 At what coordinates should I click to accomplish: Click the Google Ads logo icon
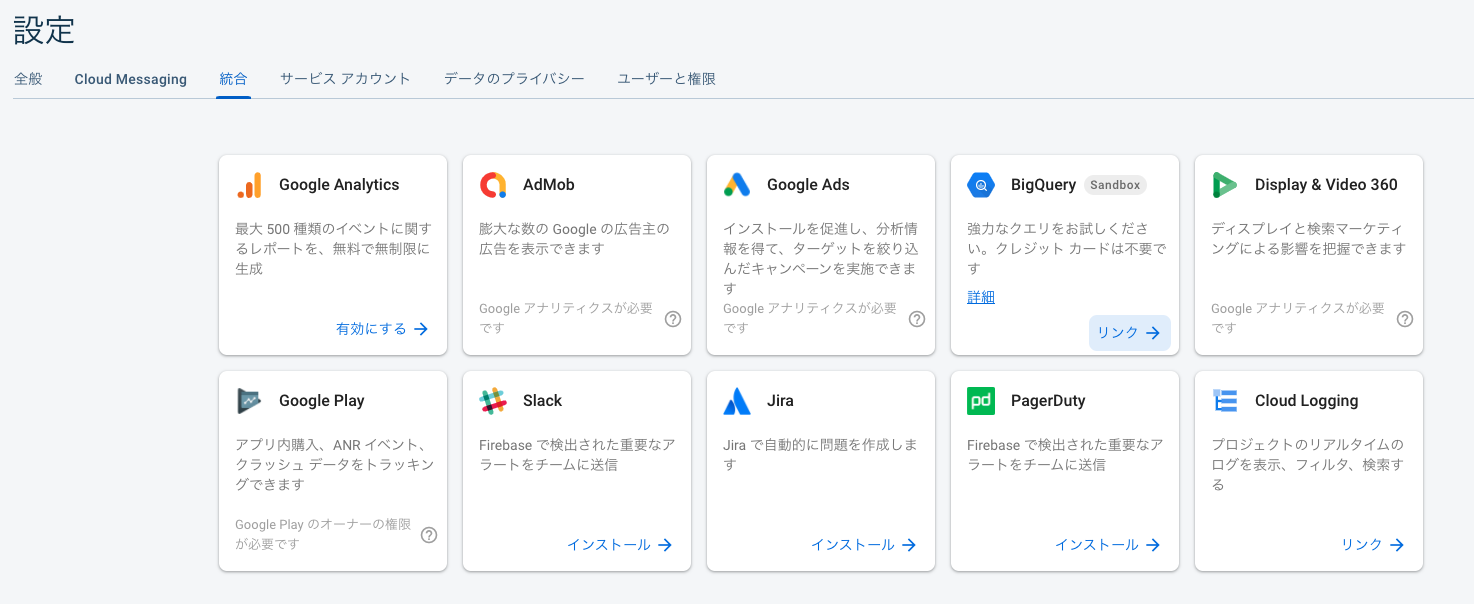[737, 185]
